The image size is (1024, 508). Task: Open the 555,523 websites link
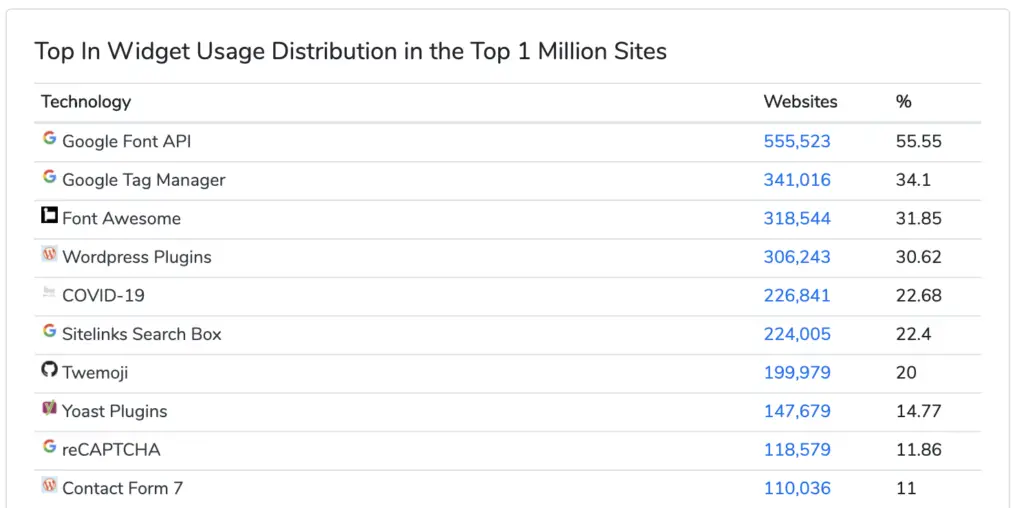(797, 141)
